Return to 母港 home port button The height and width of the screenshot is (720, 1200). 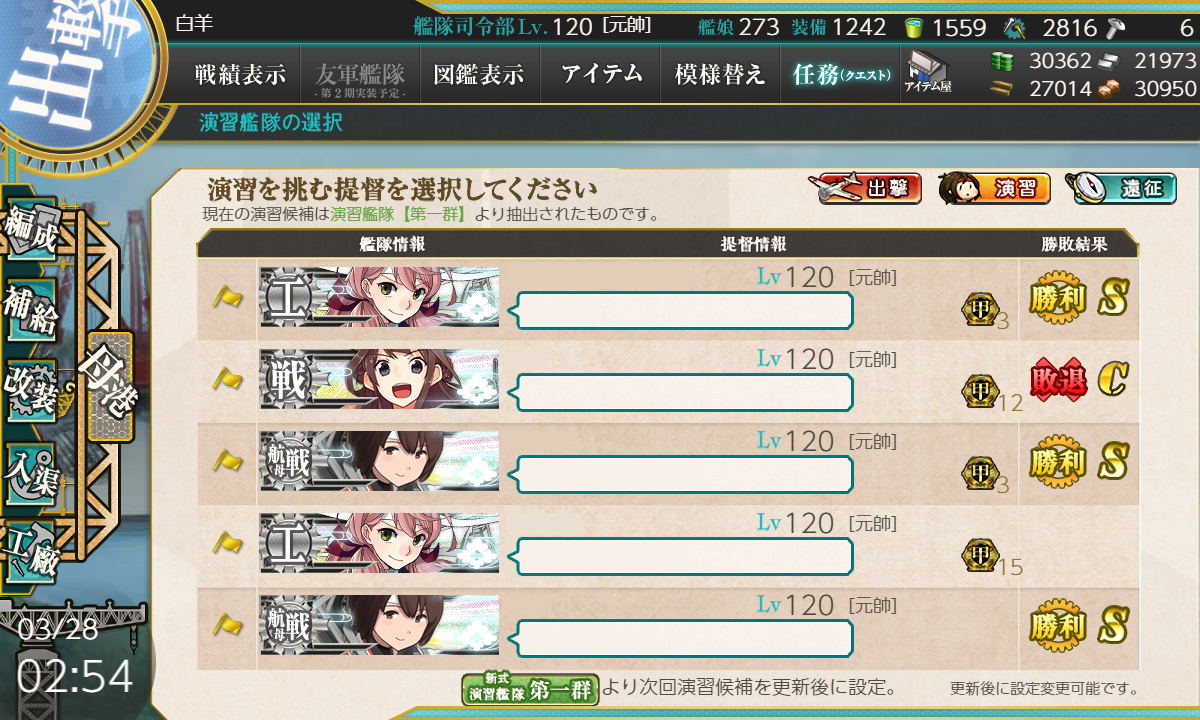[x=110, y=387]
